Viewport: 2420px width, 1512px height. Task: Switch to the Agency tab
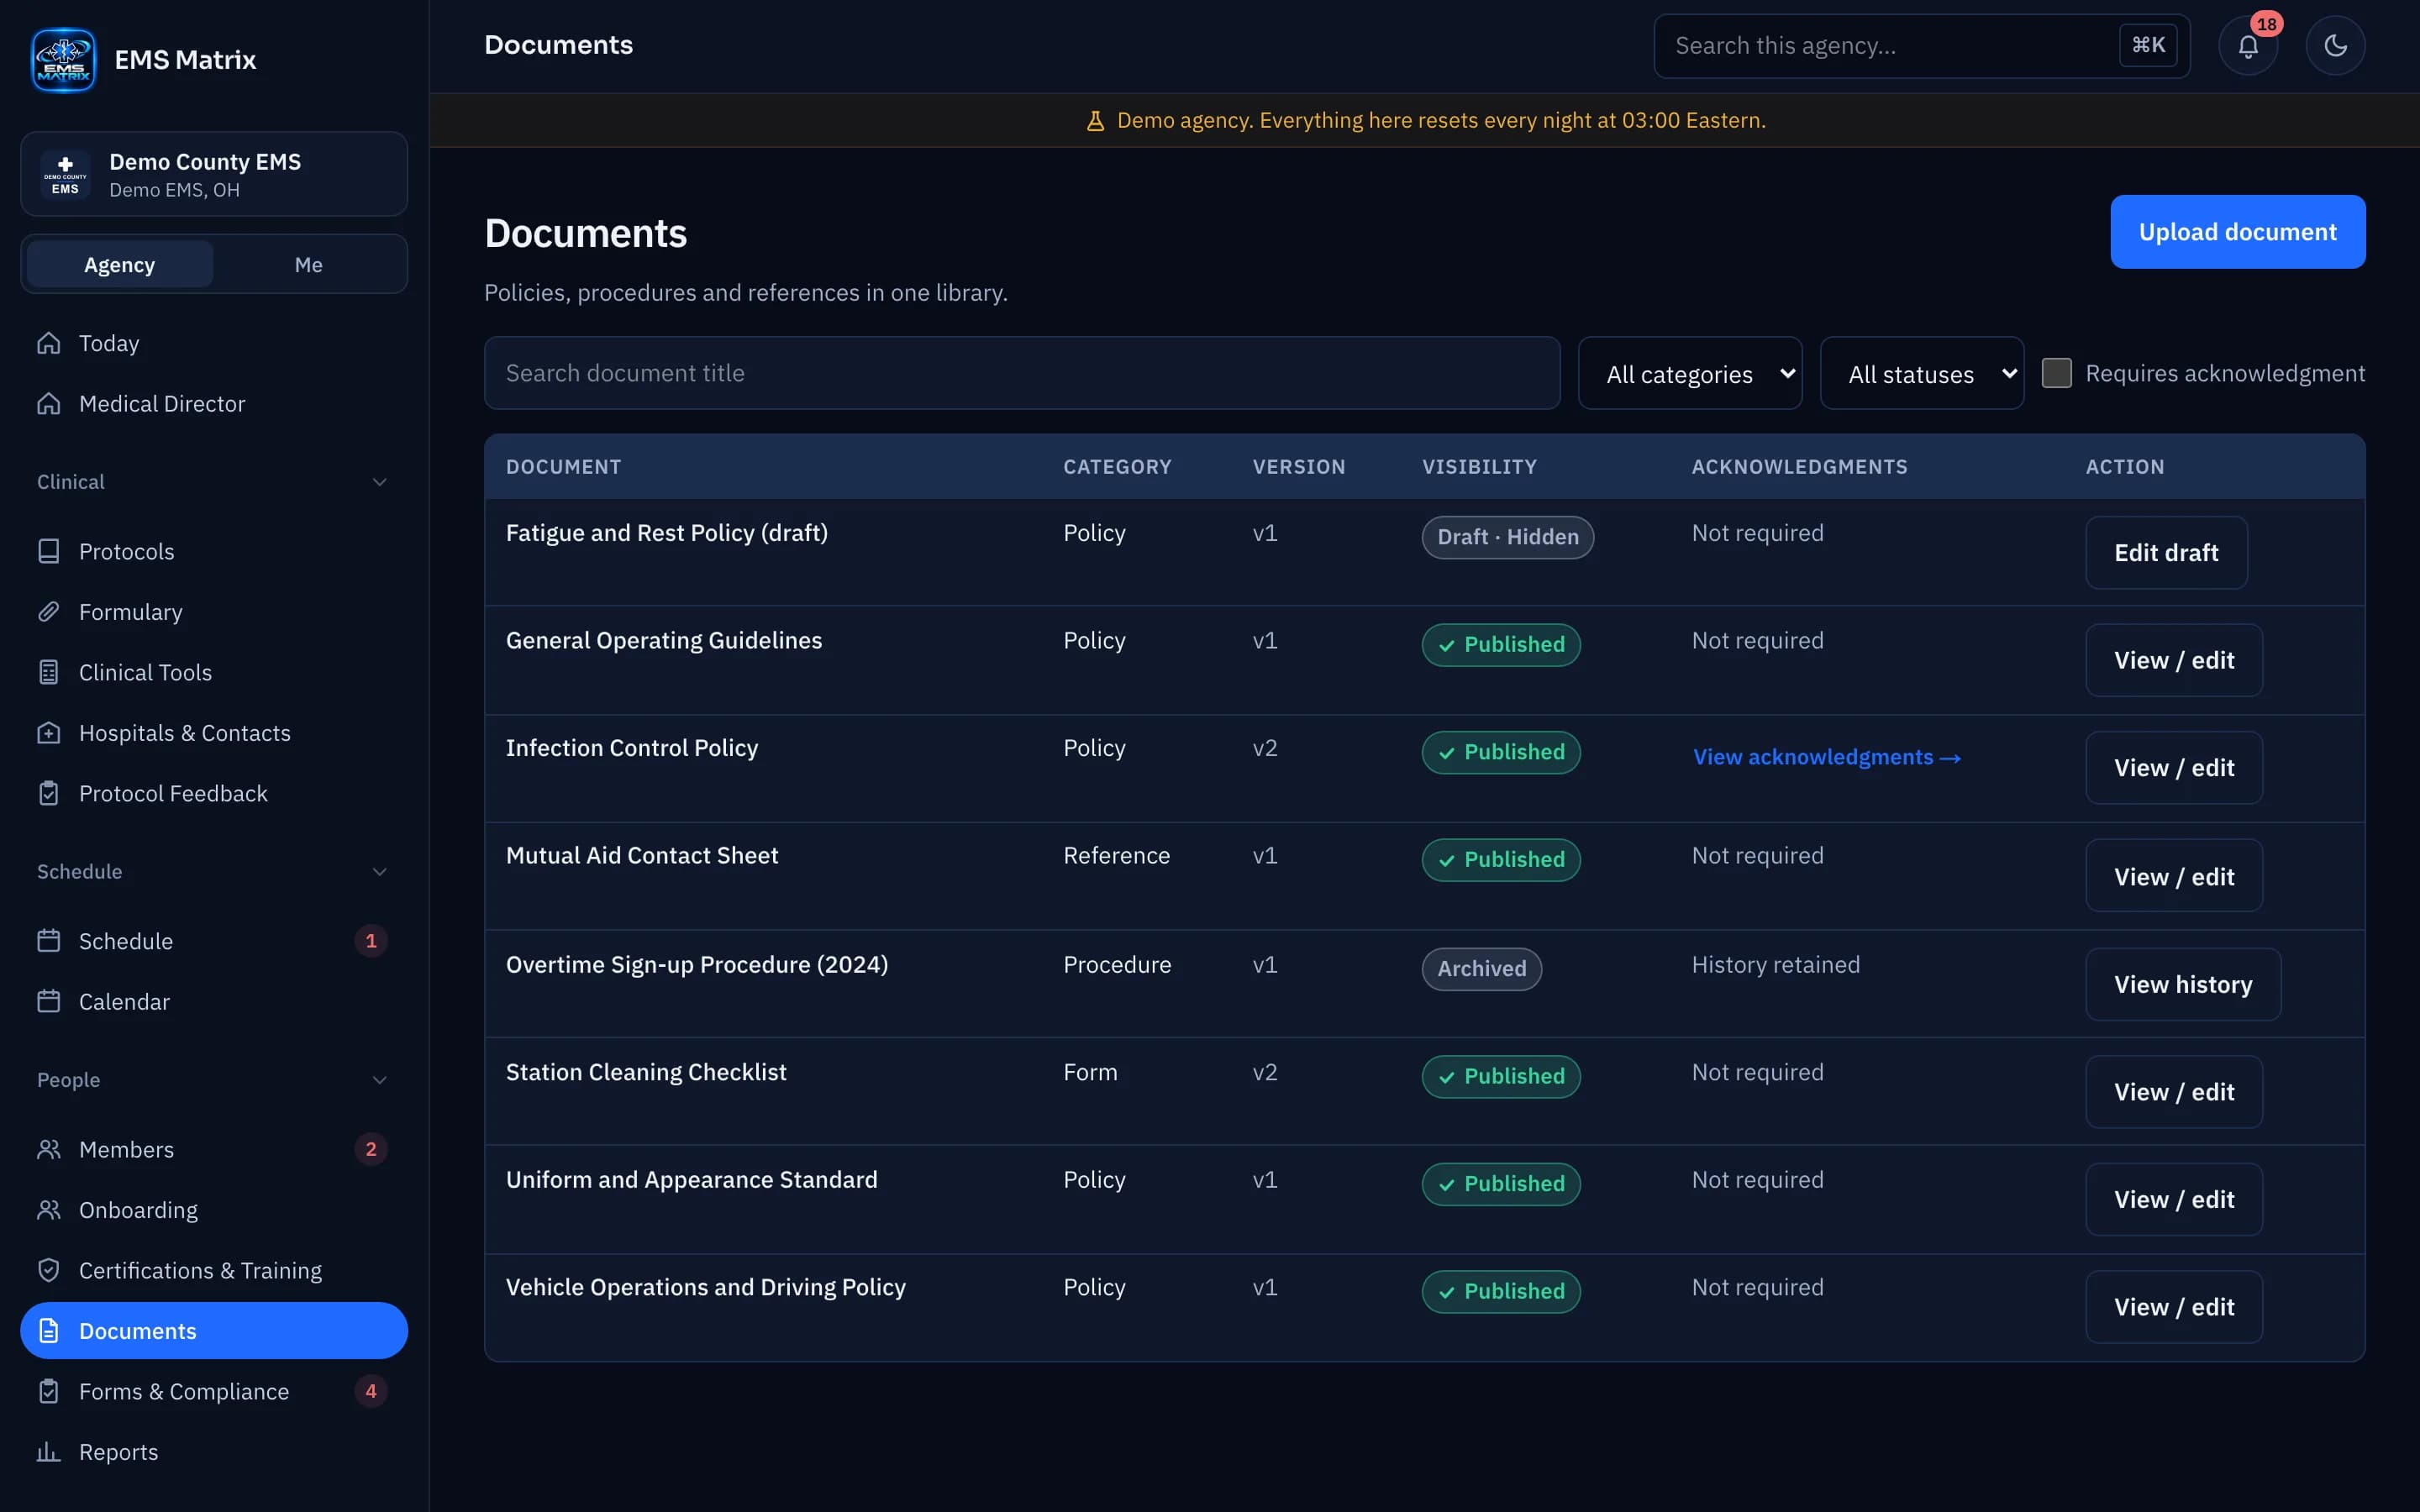(x=119, y=265)
